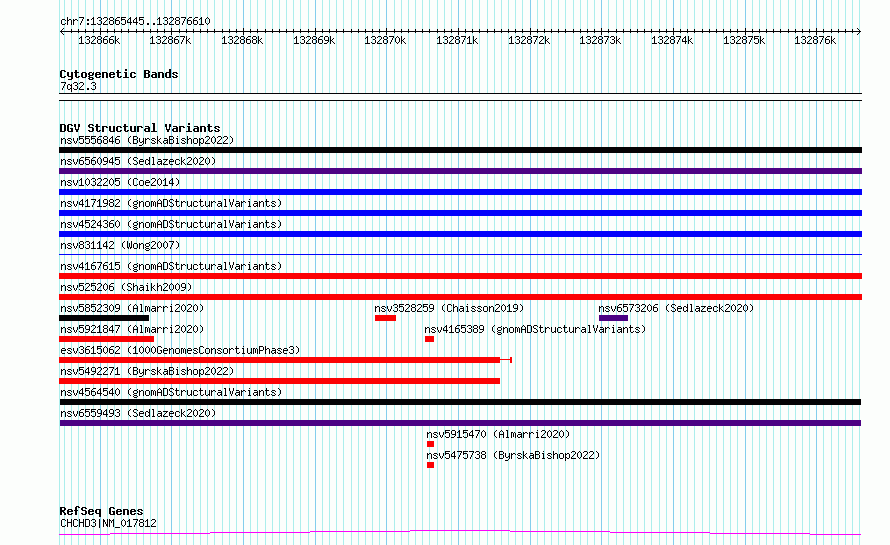Open nsv5475738 (ByrskaBishop2022) label

coord(513,455)
